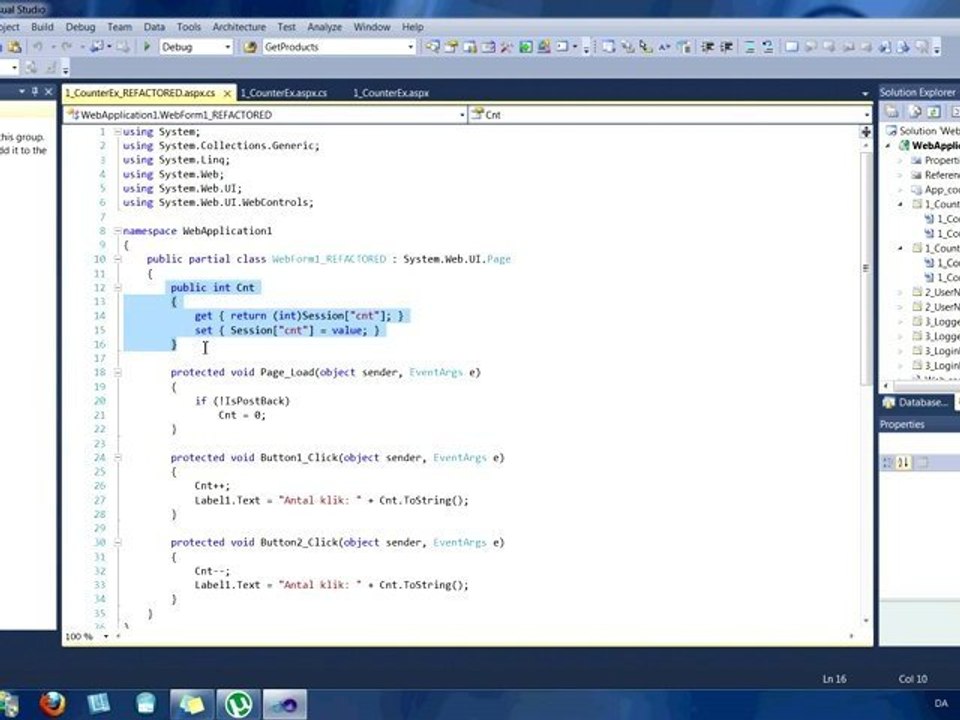Collapse the Button2_Click method outline
The image size is (960, 720).
click(x=117, y=542)
